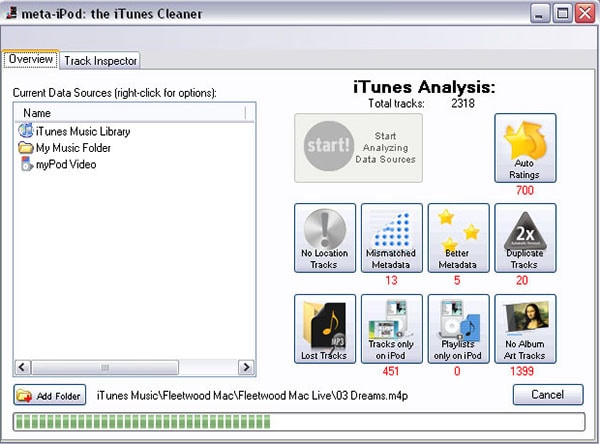The image size is (600, 444).
Task: View the Duplicate Tracks tile
Action: tap(525, 238)
